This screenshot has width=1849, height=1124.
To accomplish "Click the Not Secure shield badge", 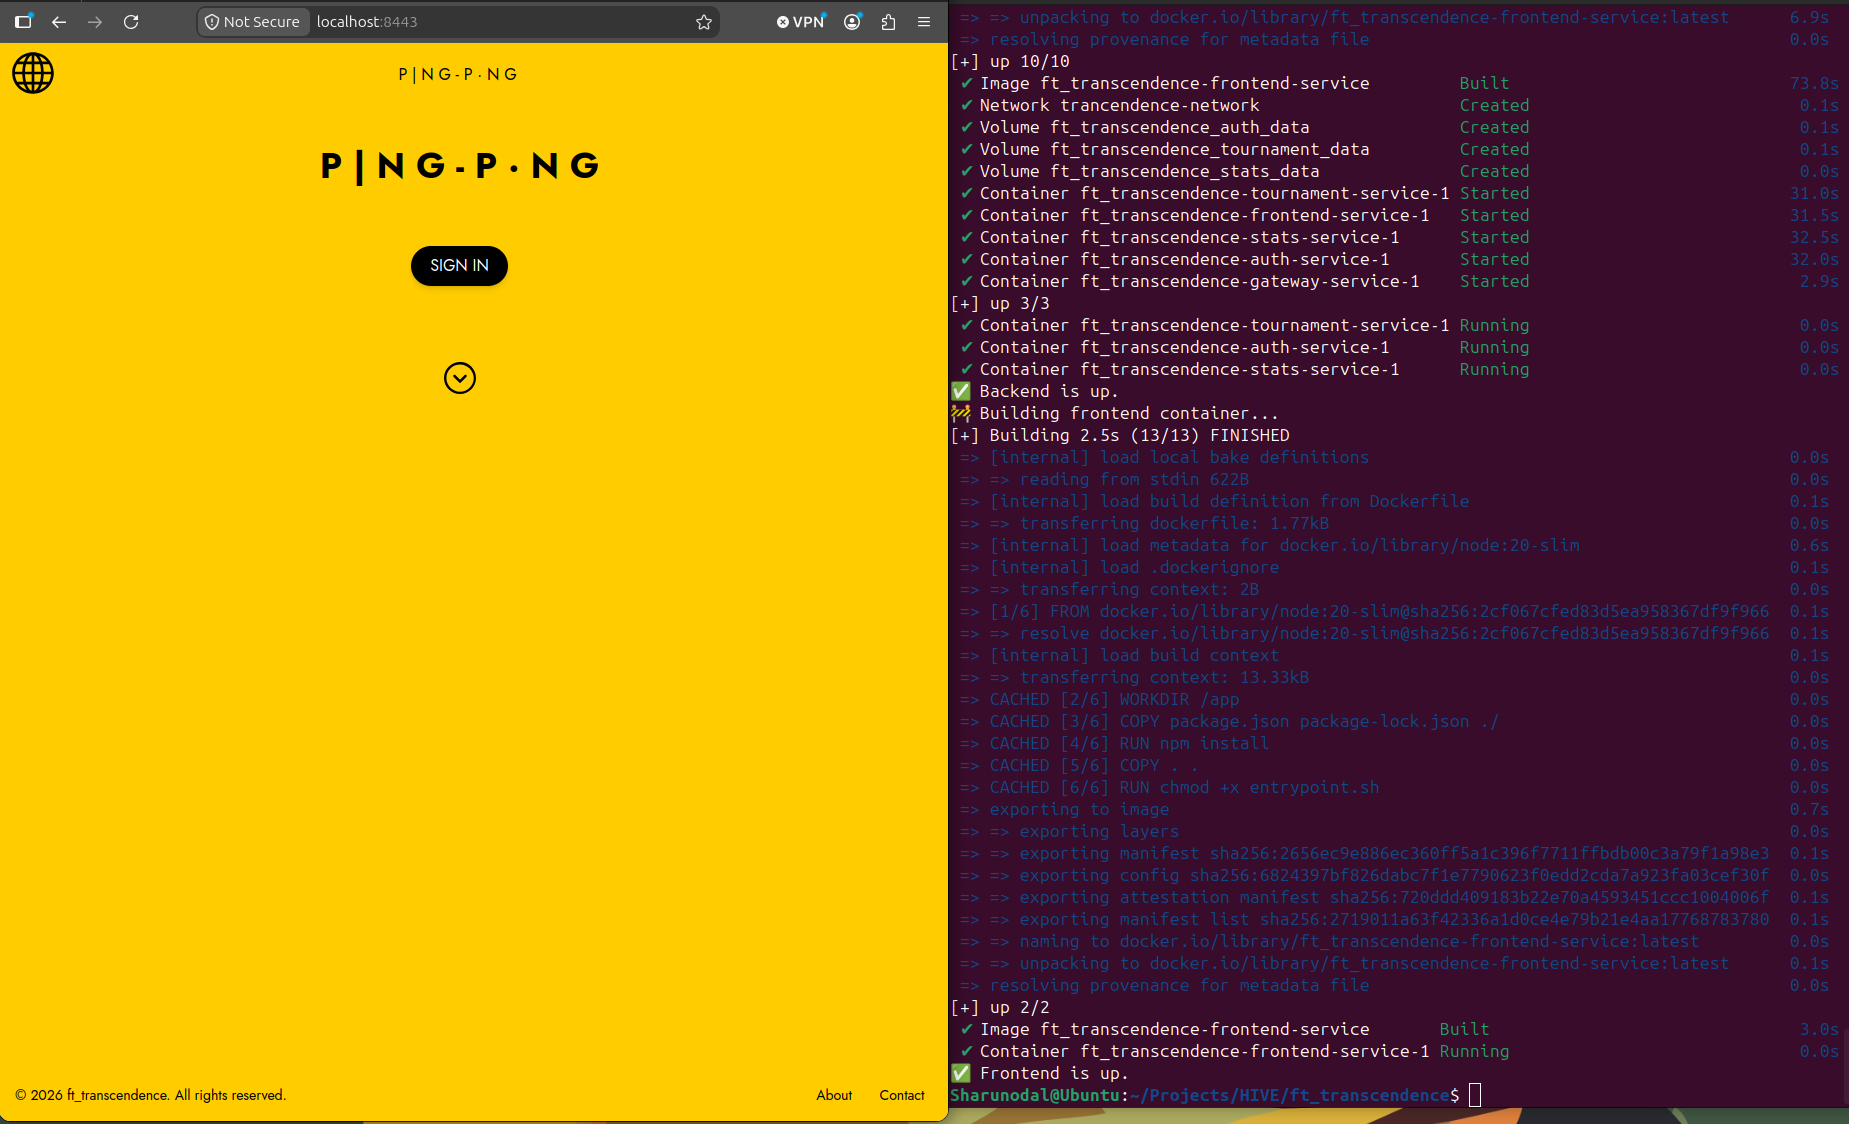I will (253, 22).
